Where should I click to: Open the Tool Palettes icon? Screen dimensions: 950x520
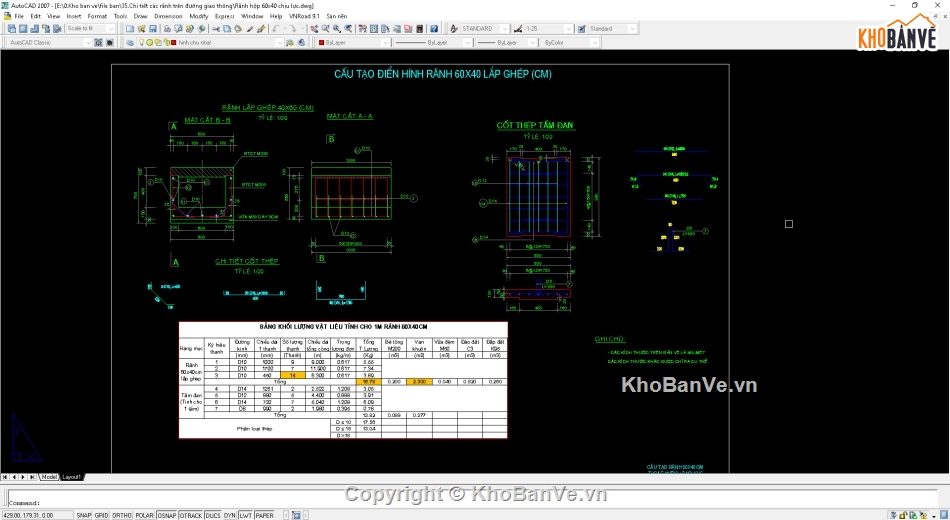point(385,28)
